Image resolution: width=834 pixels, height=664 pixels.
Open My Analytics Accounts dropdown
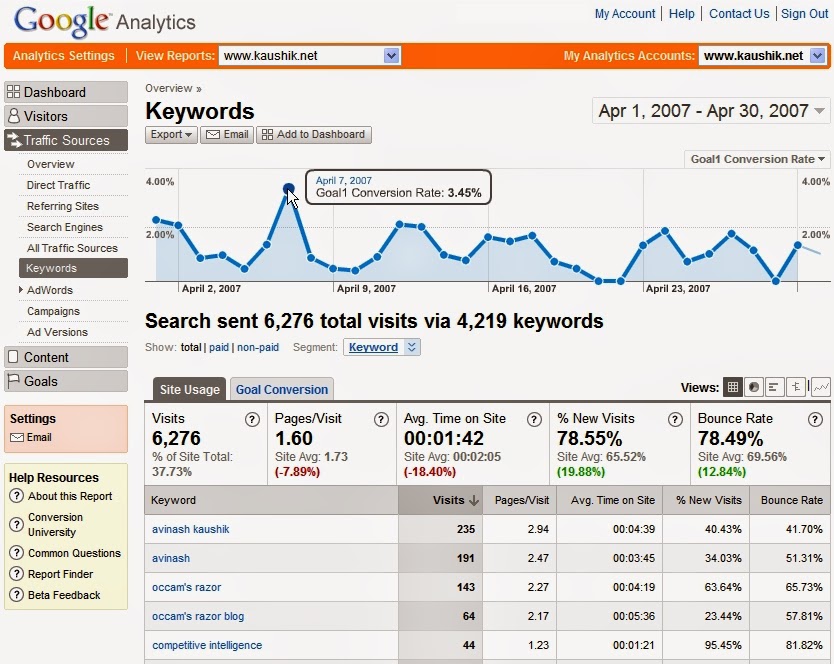818,55
